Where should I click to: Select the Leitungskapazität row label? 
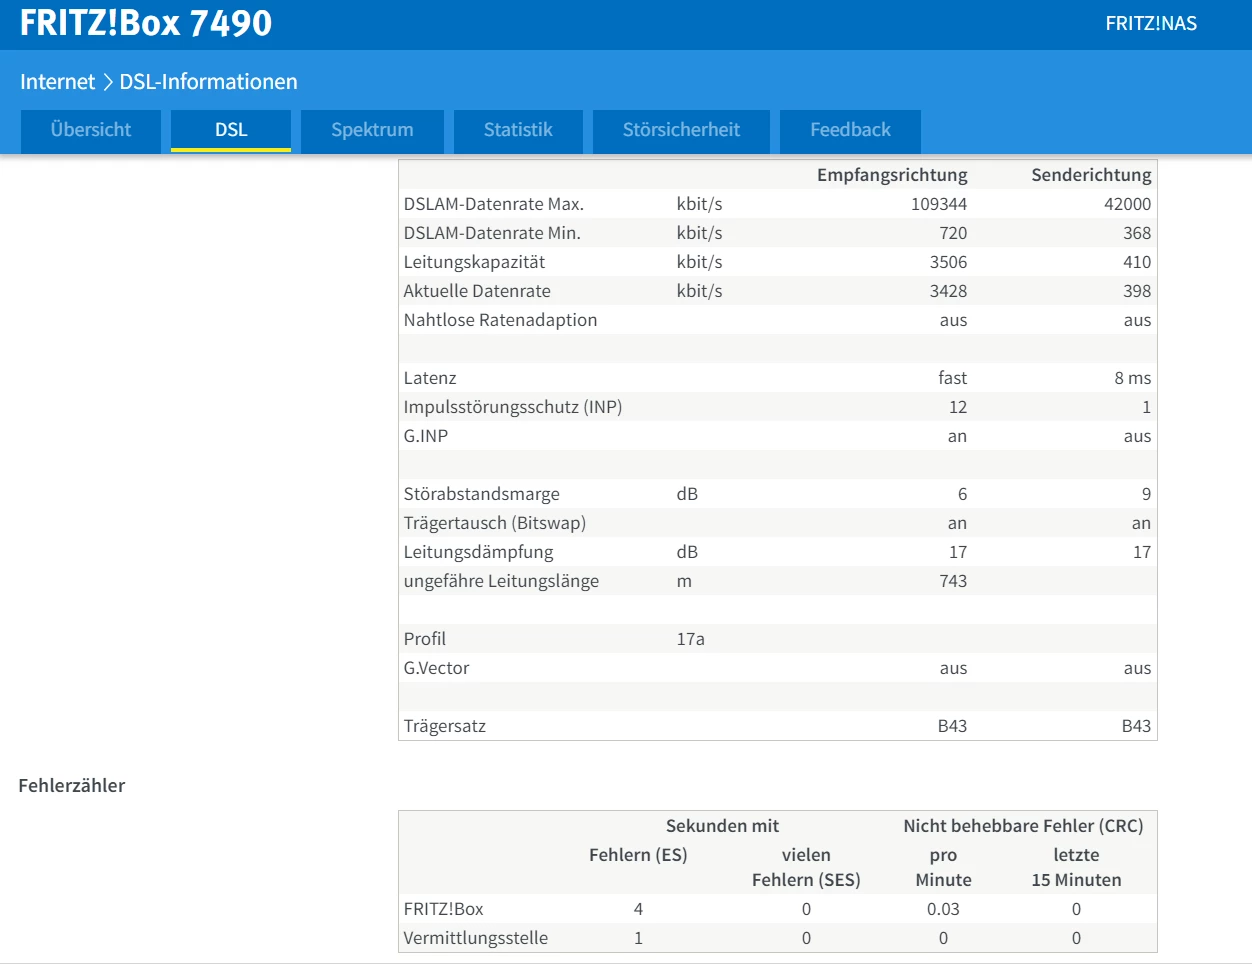pos(474,262)
